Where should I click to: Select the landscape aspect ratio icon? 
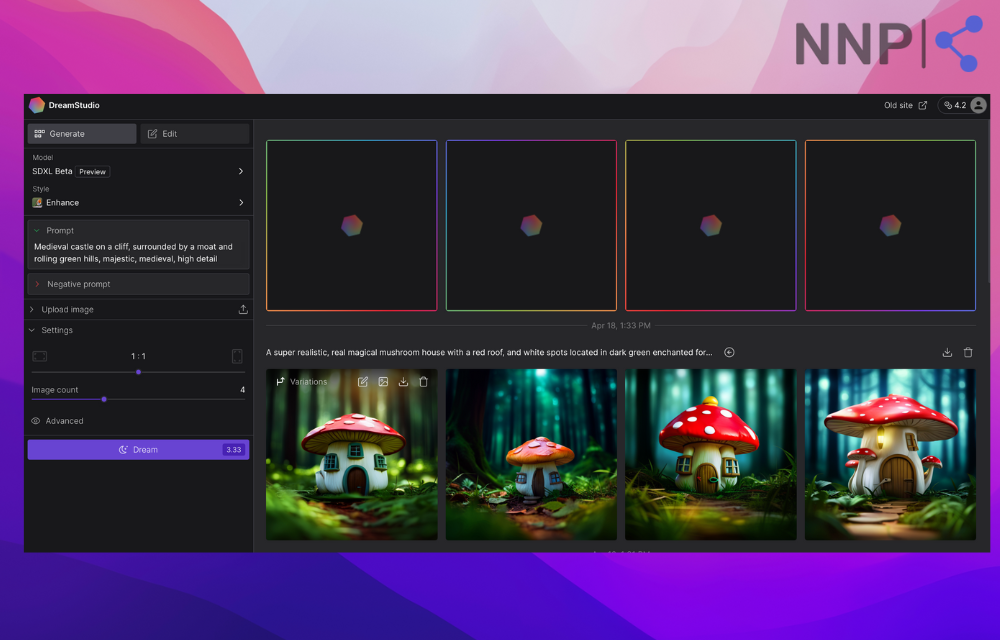40,356
